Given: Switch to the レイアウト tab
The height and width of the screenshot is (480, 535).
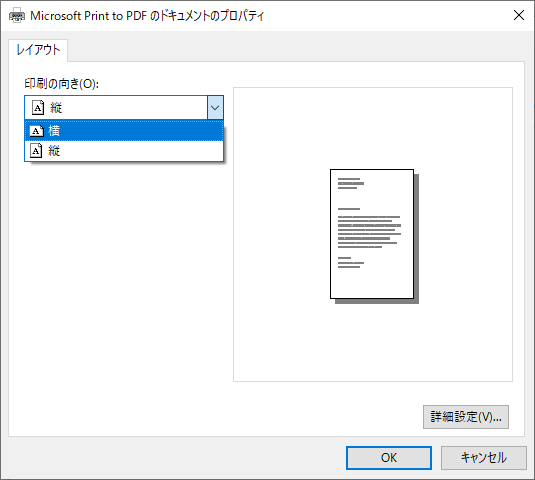Looking at the screenshot, I should pyautogui.click(x=38, y=50).
